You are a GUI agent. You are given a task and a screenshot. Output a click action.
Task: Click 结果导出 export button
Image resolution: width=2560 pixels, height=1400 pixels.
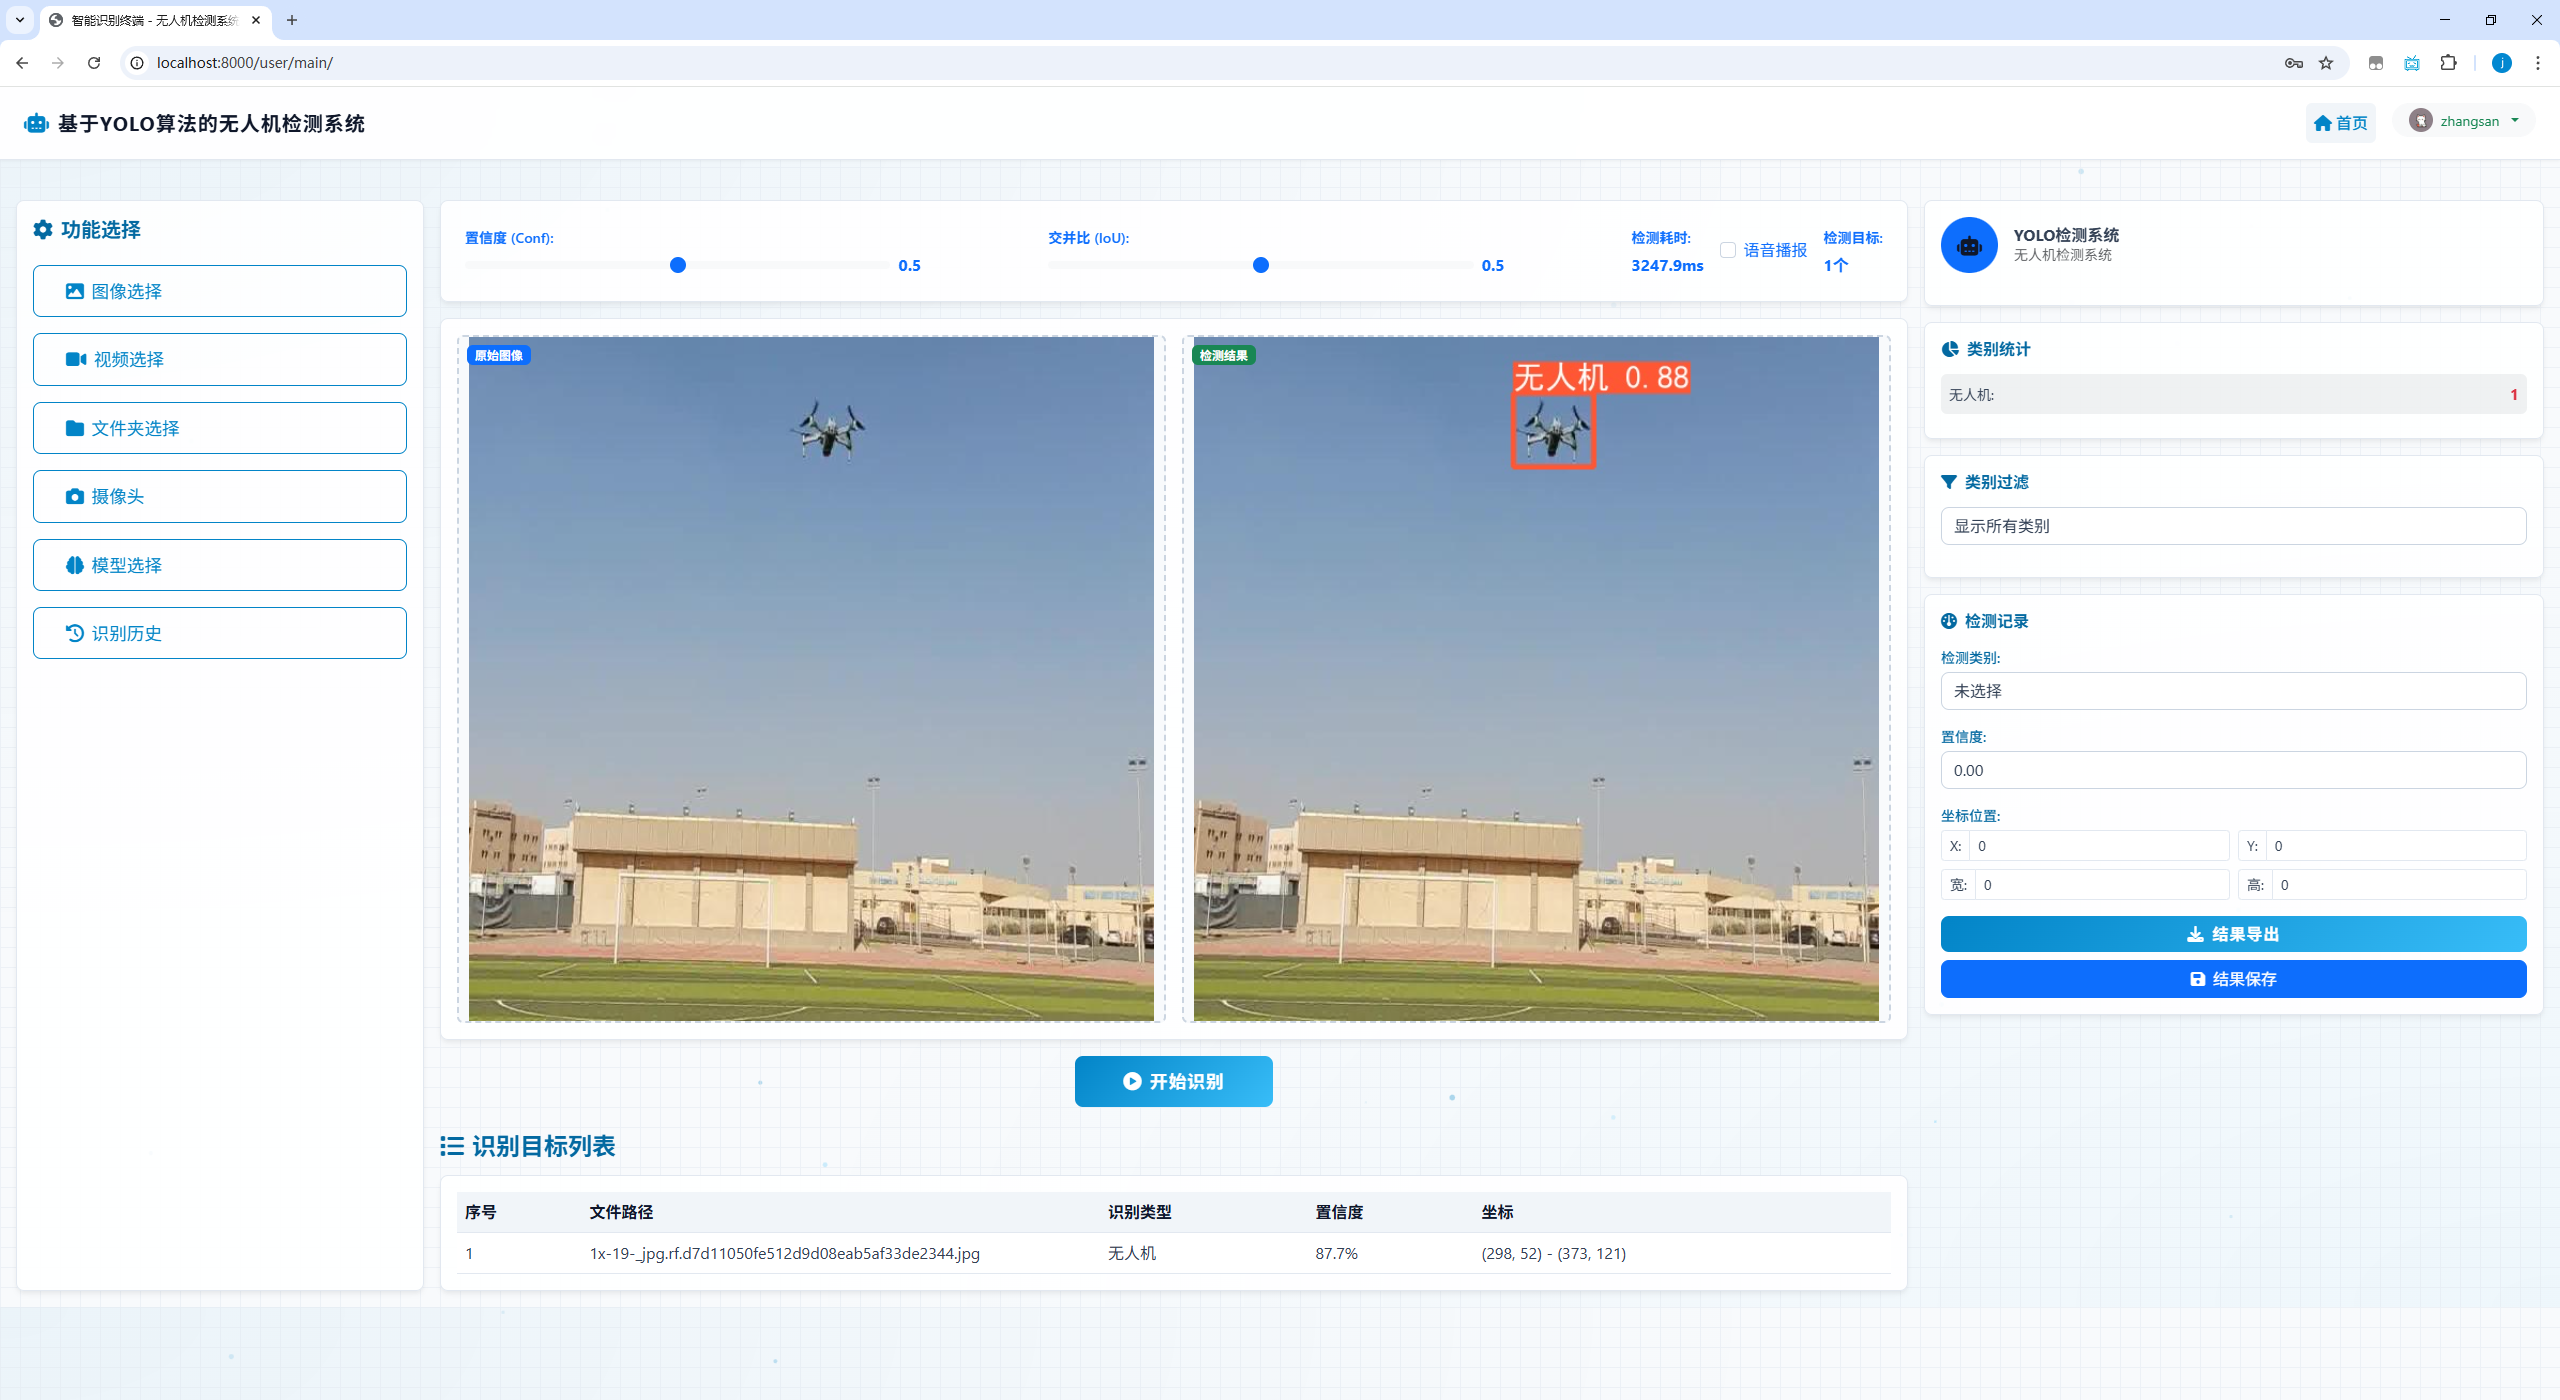pos(2232,934)
